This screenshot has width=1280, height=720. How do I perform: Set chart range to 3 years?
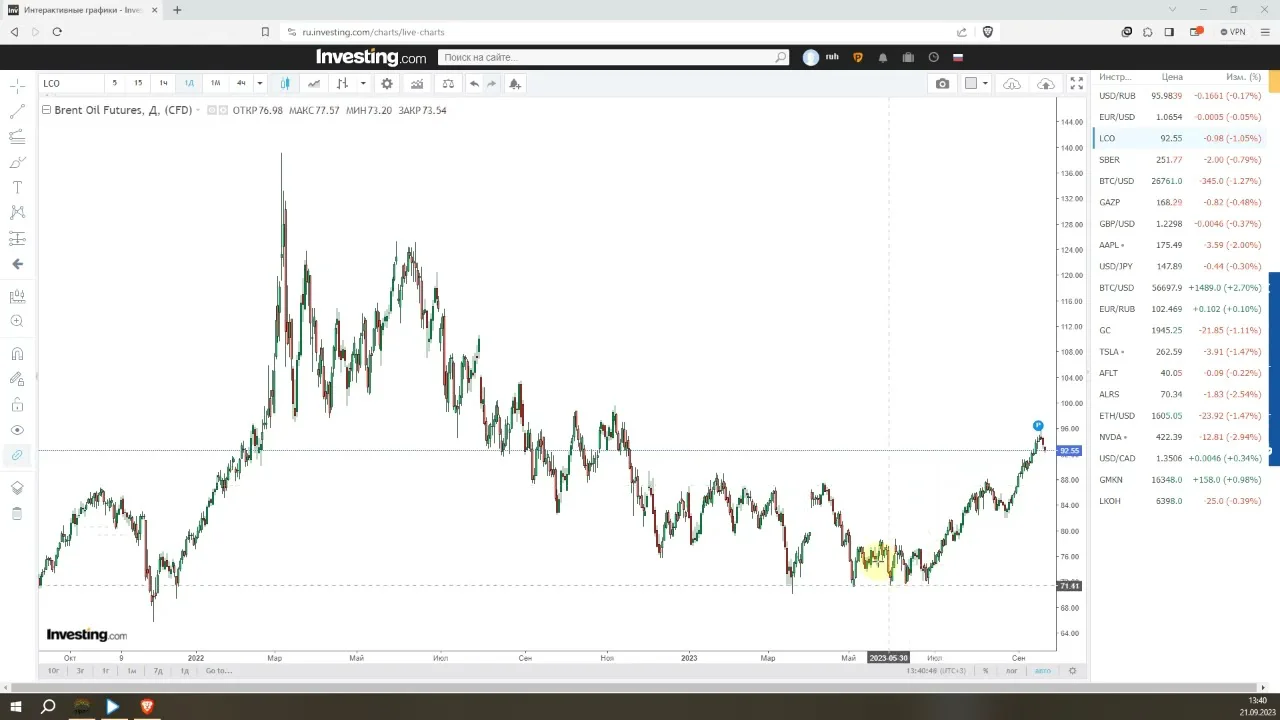80,671
